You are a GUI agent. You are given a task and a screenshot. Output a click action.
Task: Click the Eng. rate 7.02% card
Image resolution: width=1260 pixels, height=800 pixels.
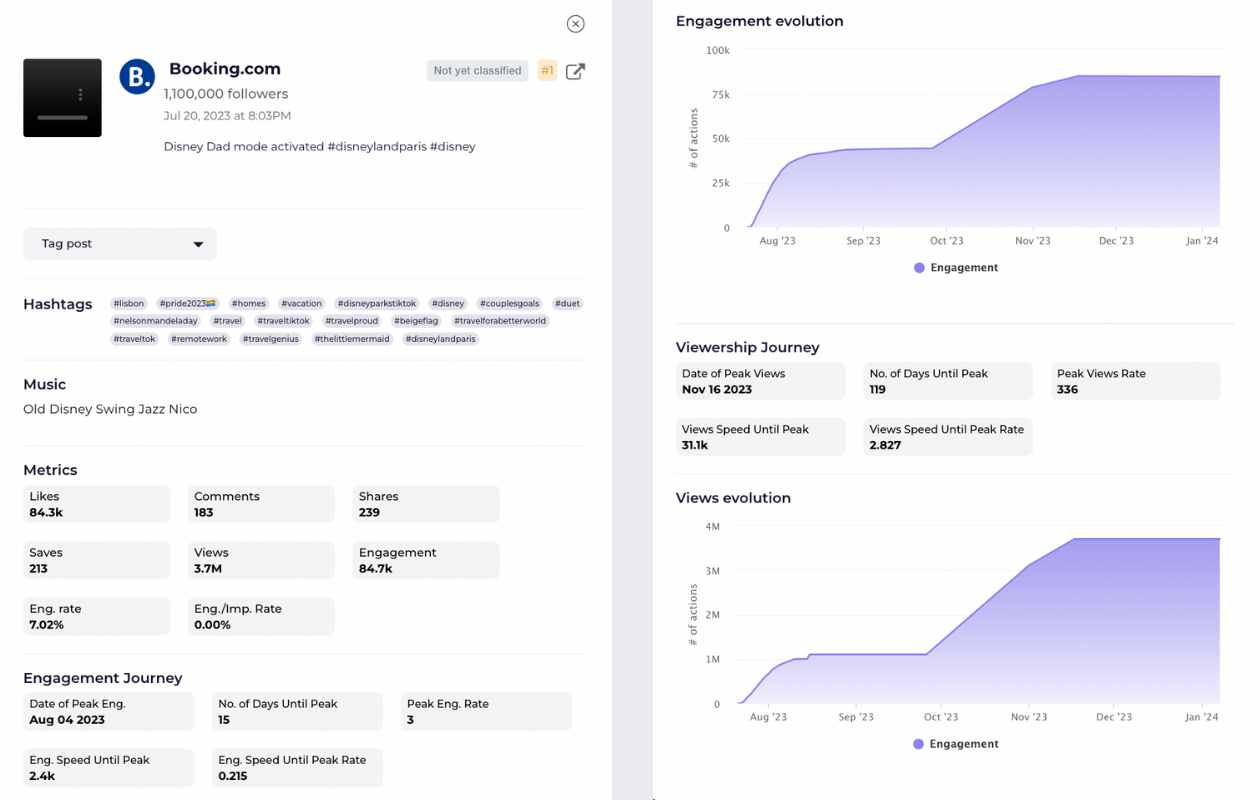point(96,616)
